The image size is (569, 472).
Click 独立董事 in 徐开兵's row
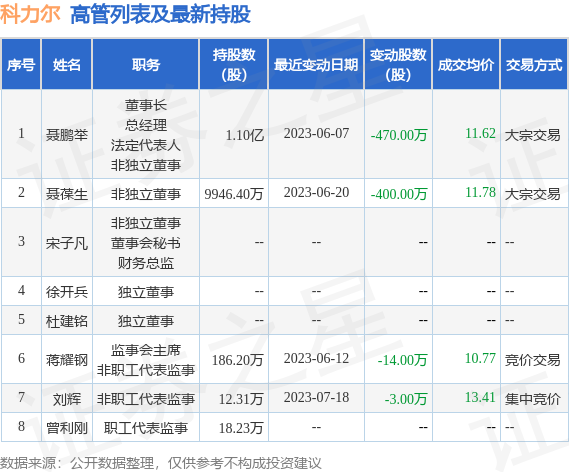[x=146, y=292]
